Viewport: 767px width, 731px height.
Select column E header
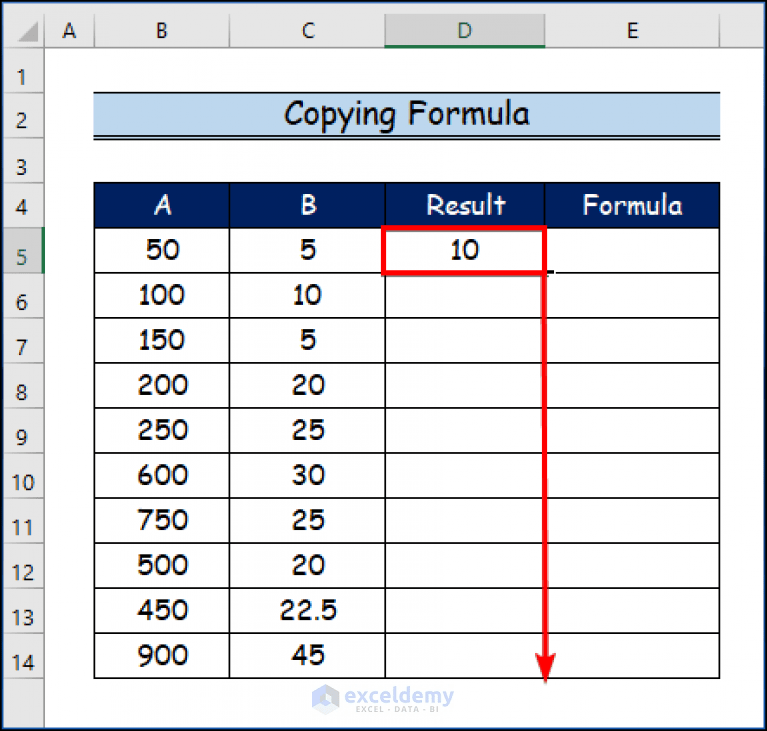(x=632, y=31)
